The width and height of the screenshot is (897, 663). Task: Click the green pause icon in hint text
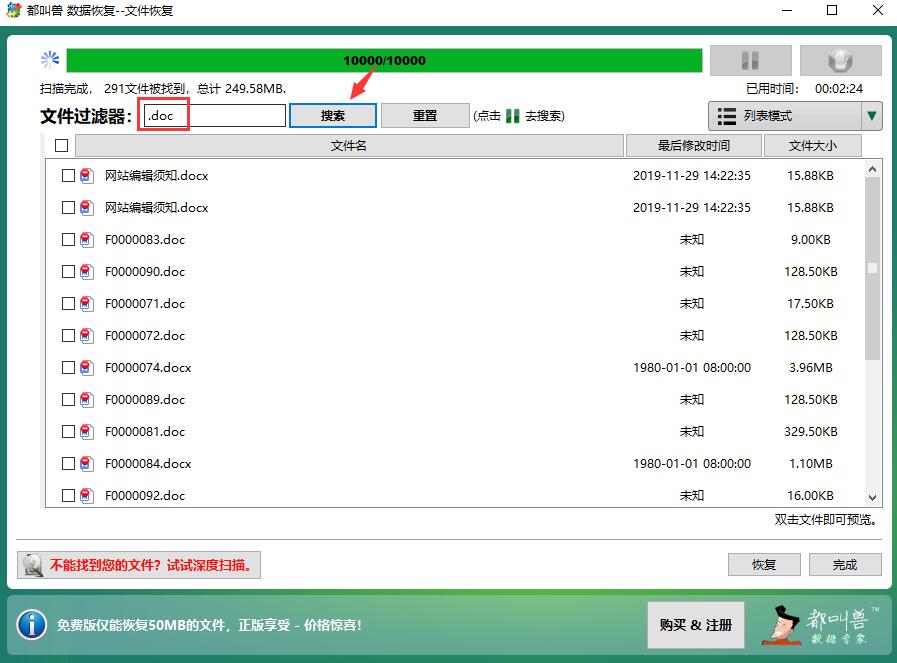[513, 116]
